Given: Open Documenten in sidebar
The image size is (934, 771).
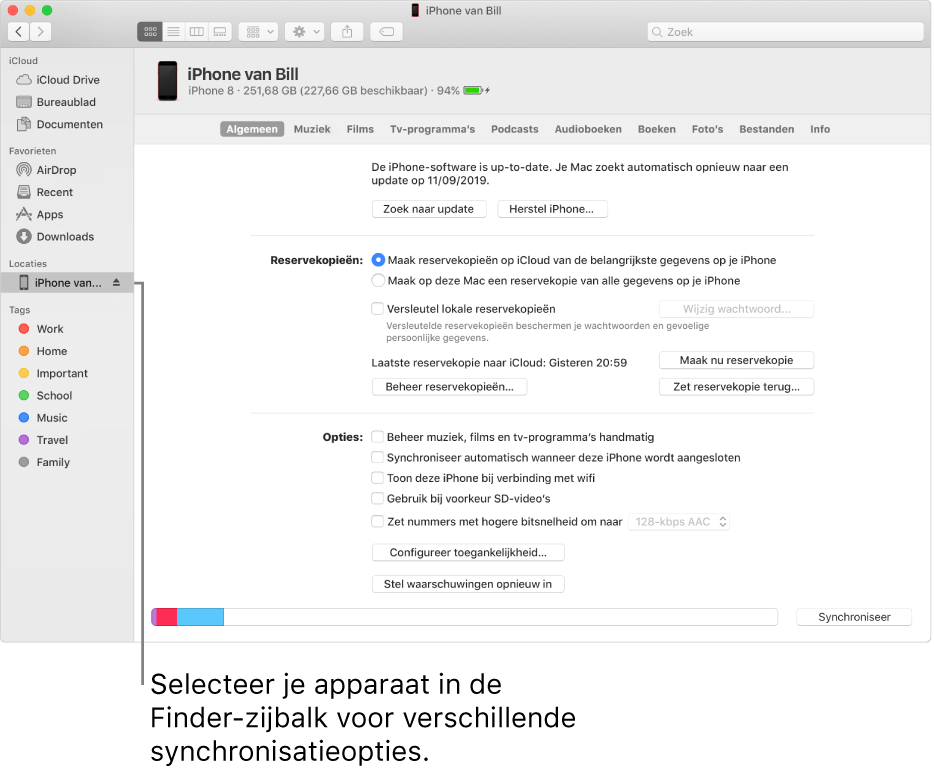Looking at the screenshot, I should point(60,124).
